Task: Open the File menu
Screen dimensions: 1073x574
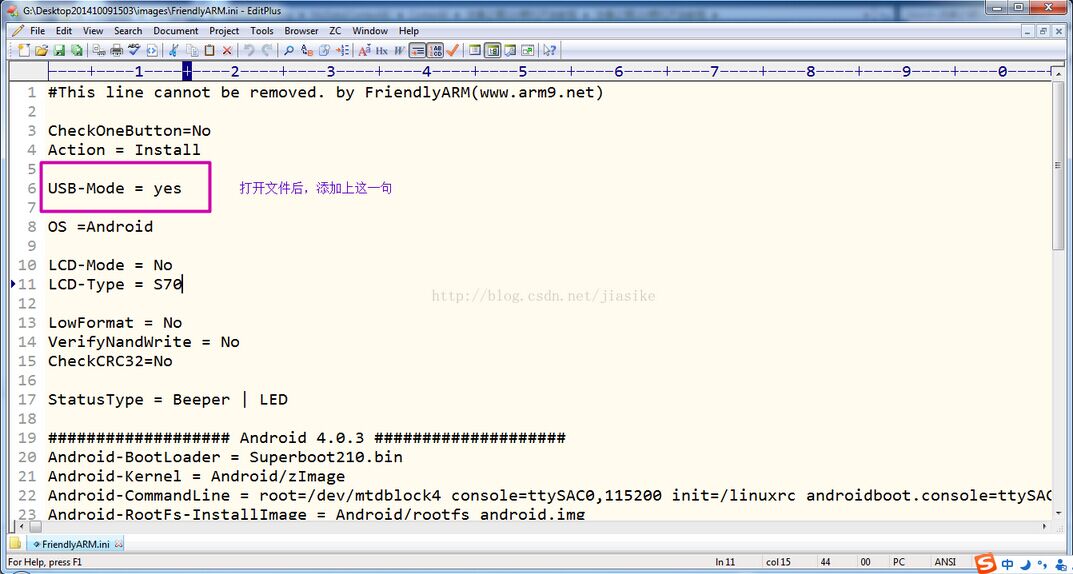Action: click(37, 31)
